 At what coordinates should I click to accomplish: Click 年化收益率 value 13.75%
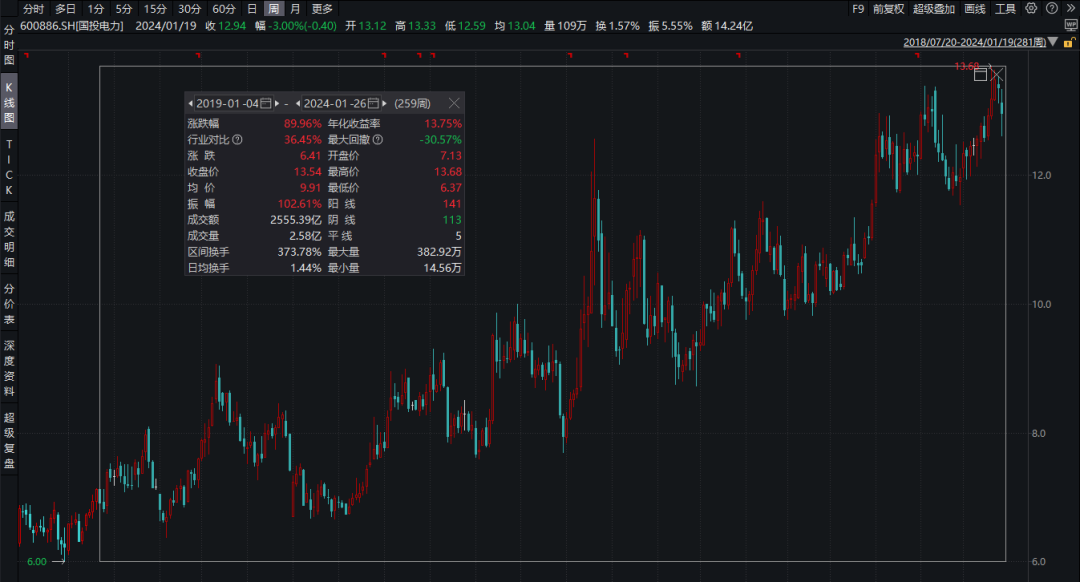click(x=443, y=124)
